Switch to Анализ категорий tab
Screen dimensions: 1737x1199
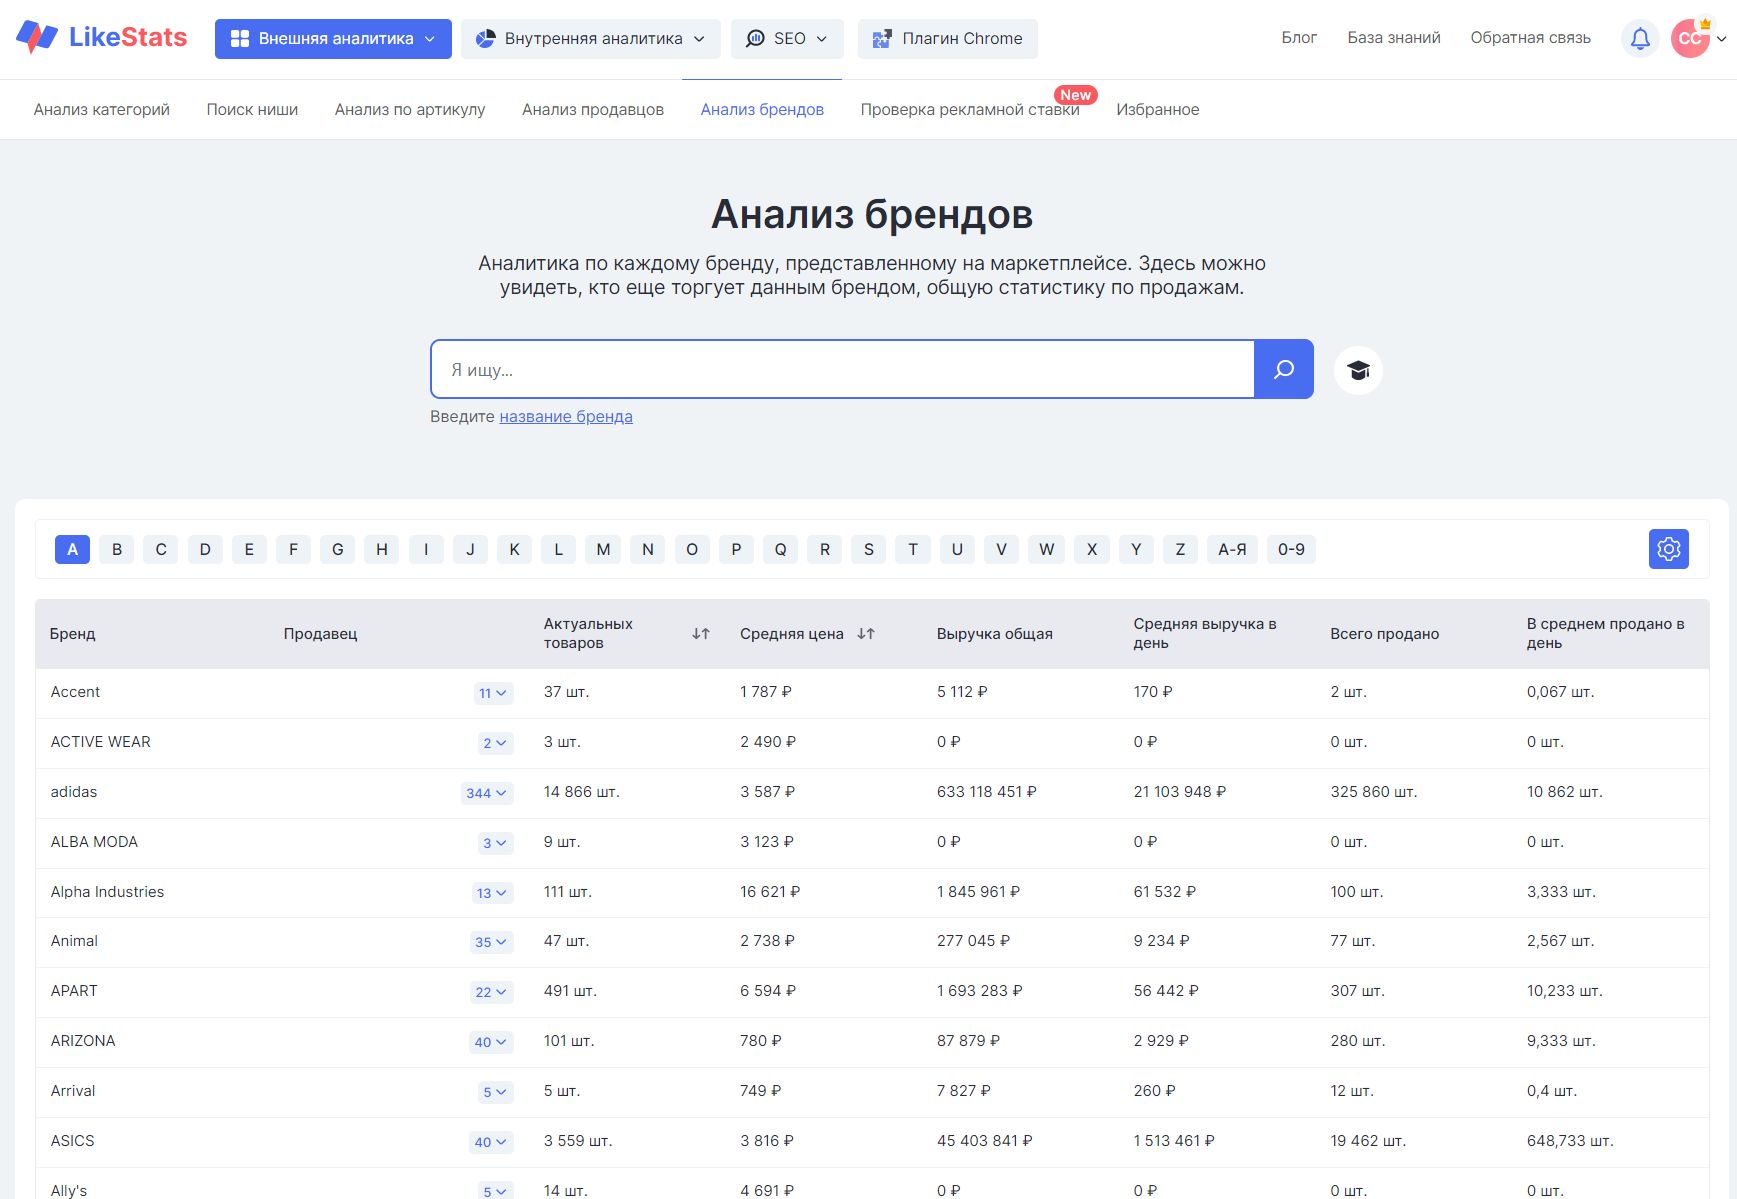(x=102, y=110)
